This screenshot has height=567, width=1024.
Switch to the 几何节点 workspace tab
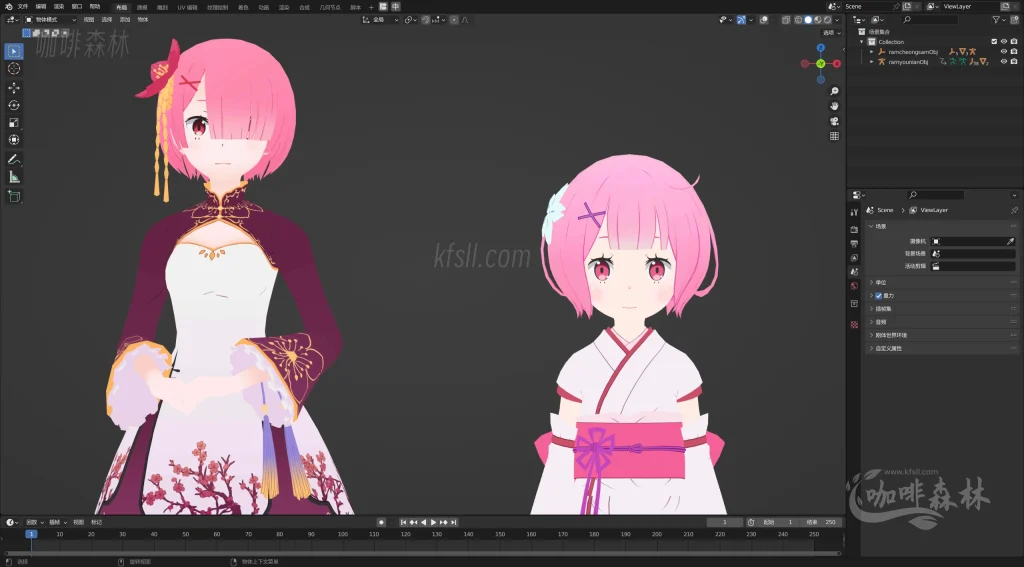330,7
